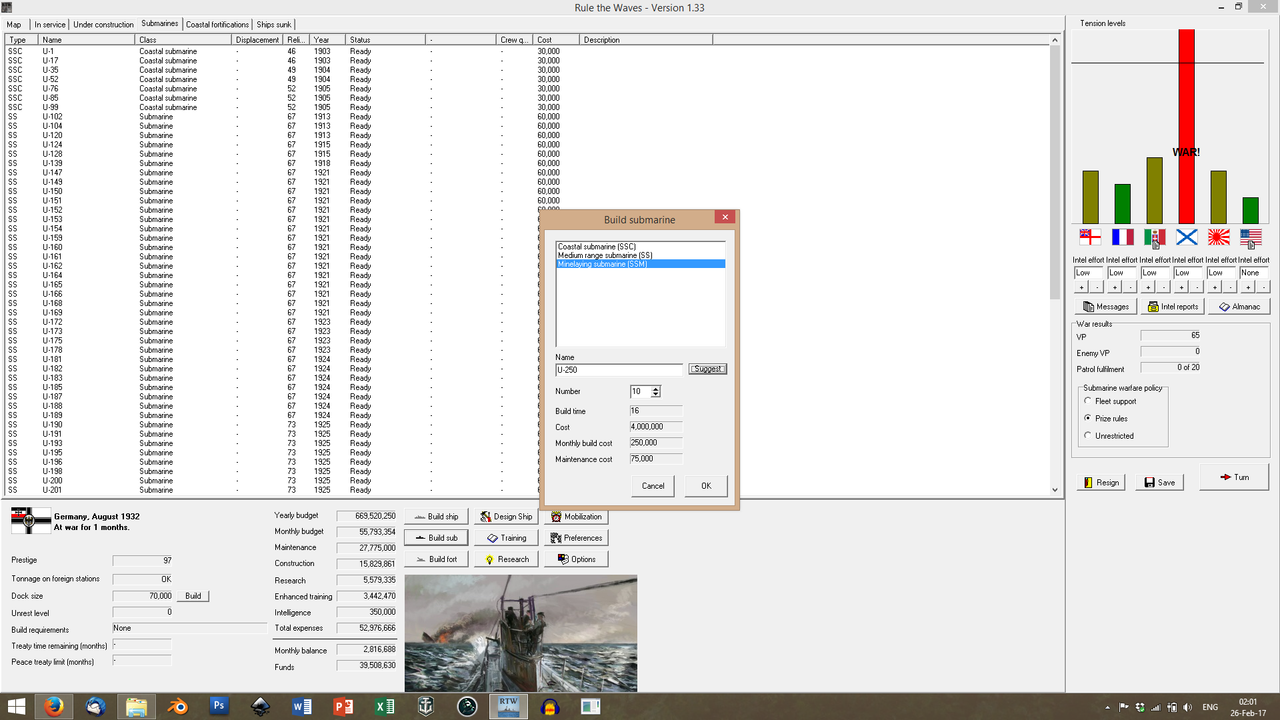Viewport: 1280px width, 720px height.
Task: Open the Options screen
Action: click(x=576, y=558)
